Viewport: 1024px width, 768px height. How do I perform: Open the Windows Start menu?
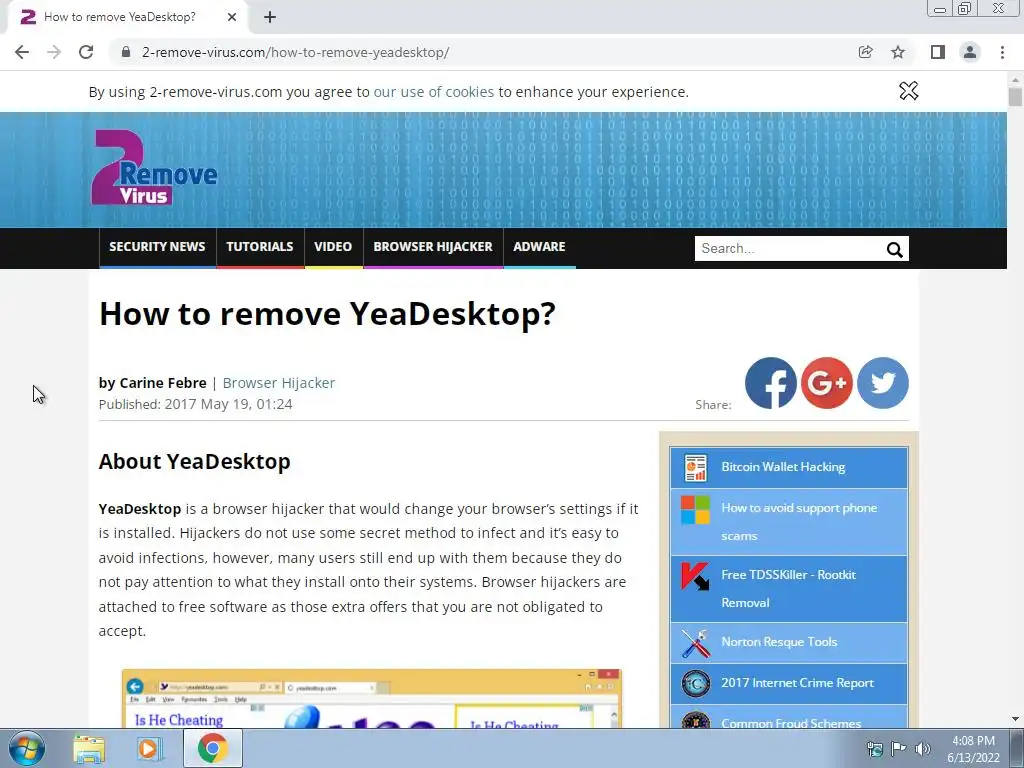tap(27, 748)
